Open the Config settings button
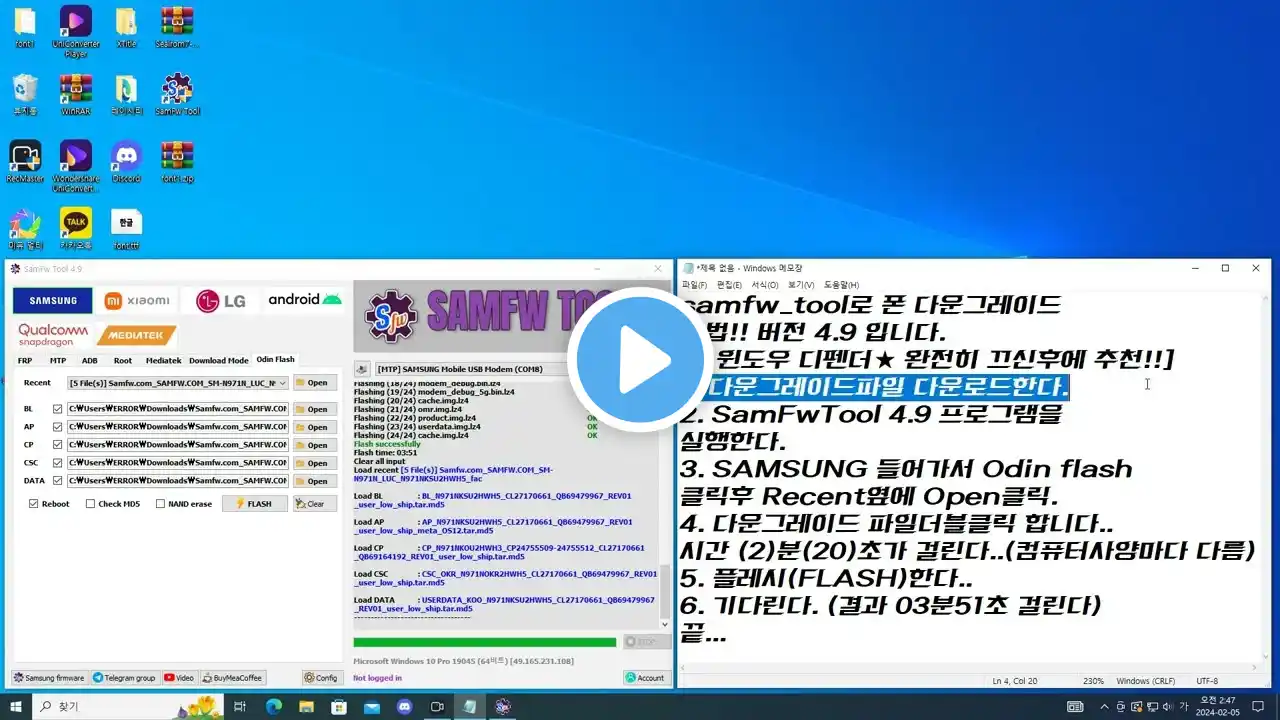This screenshot has width=1280, height=720. point(322,677)
